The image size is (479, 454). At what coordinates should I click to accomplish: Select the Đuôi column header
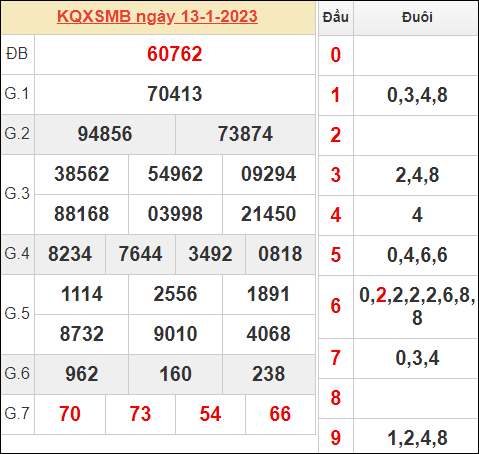(417, 17)
